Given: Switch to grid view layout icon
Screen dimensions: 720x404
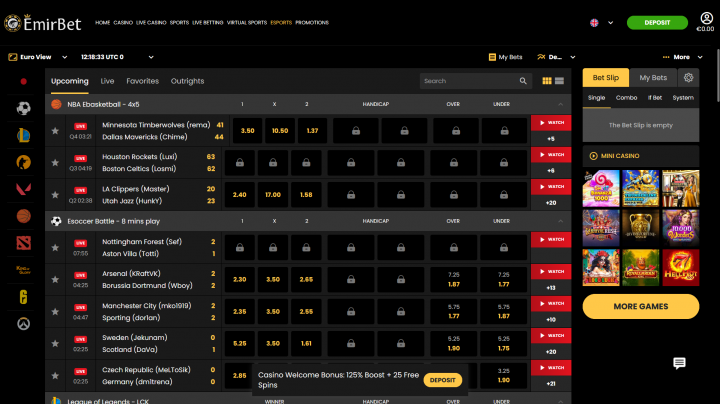Looking at the screenshot, I should (x=546, y=81).
